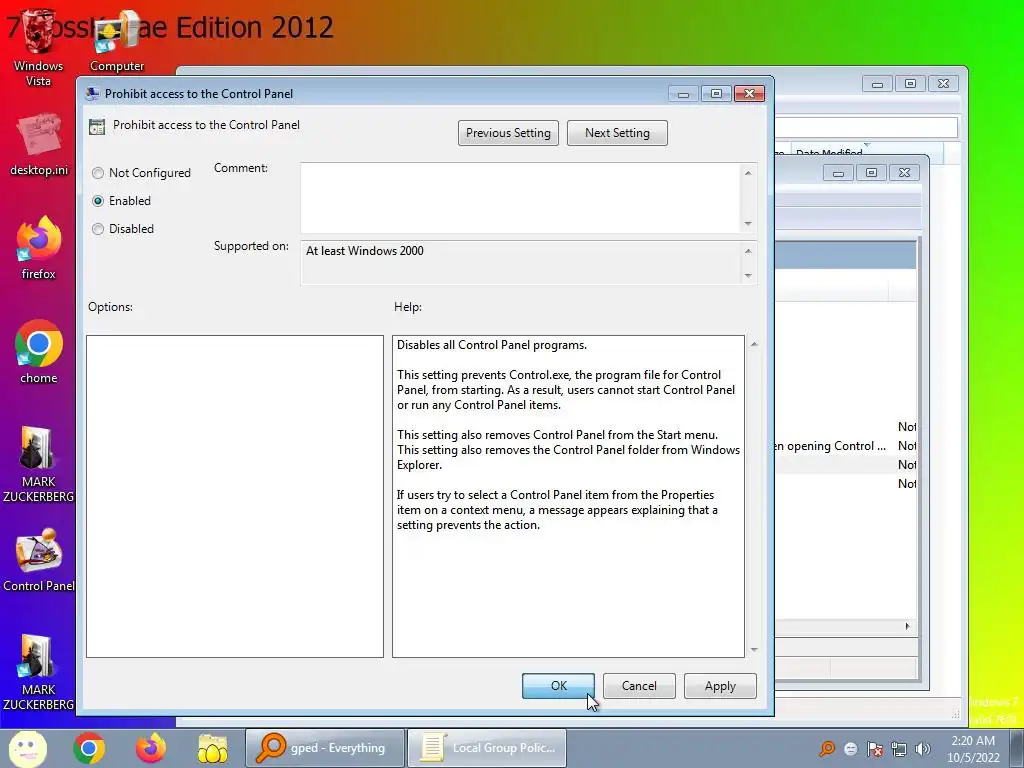
Task: Select the upper MARK ZUCKERBERG desktop icon
Action: [38, 464]
